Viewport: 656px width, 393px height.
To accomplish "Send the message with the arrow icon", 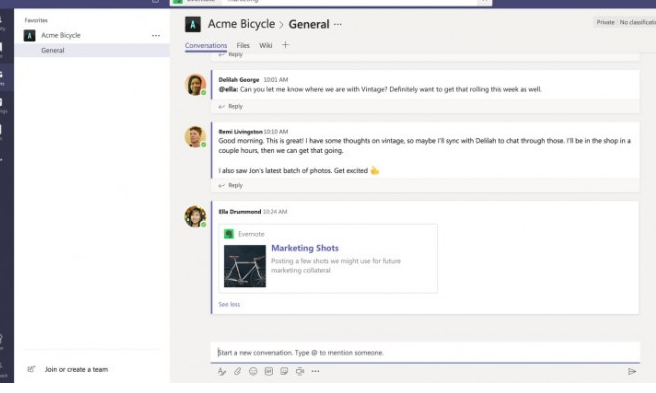I will click(632, 371).
